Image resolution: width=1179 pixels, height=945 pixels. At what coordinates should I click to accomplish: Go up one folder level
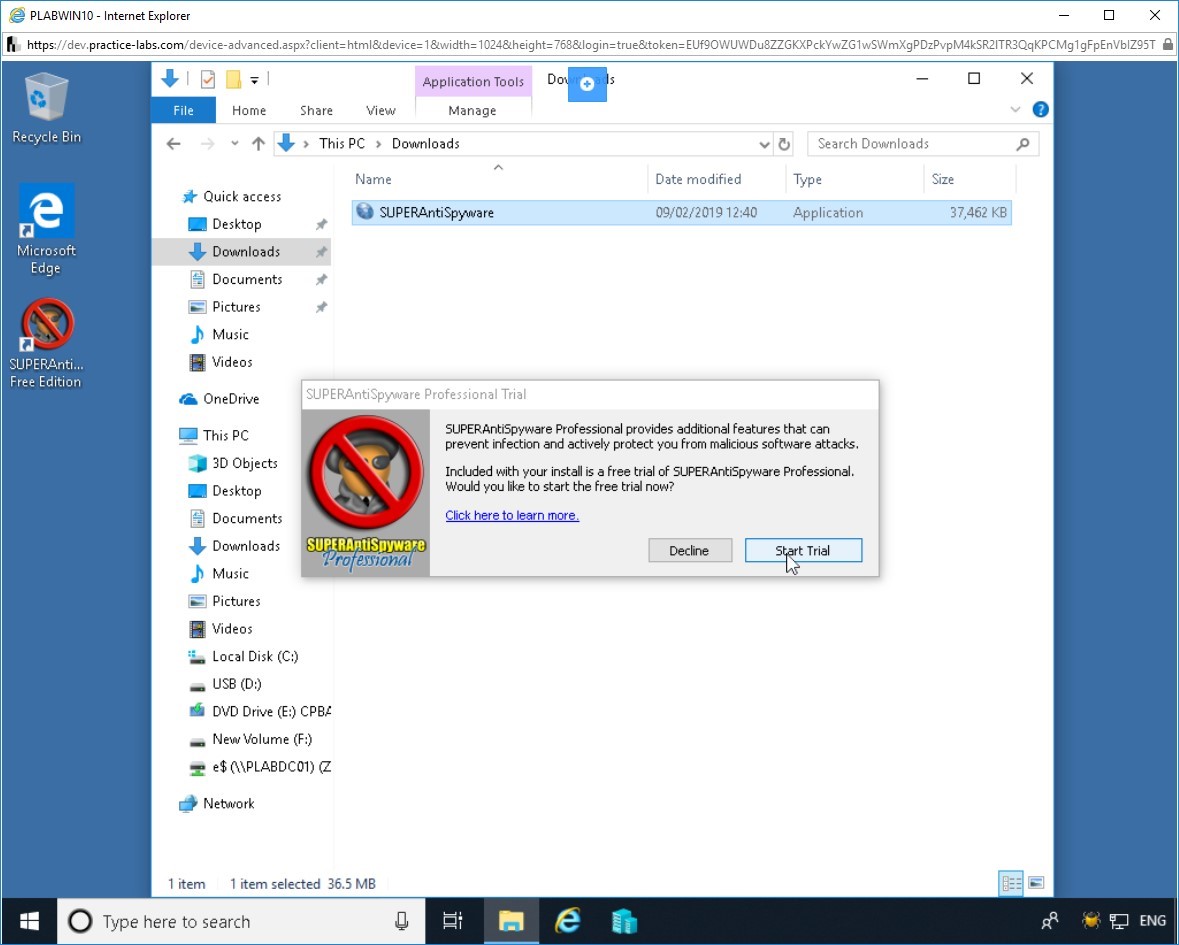coord(258,144)
